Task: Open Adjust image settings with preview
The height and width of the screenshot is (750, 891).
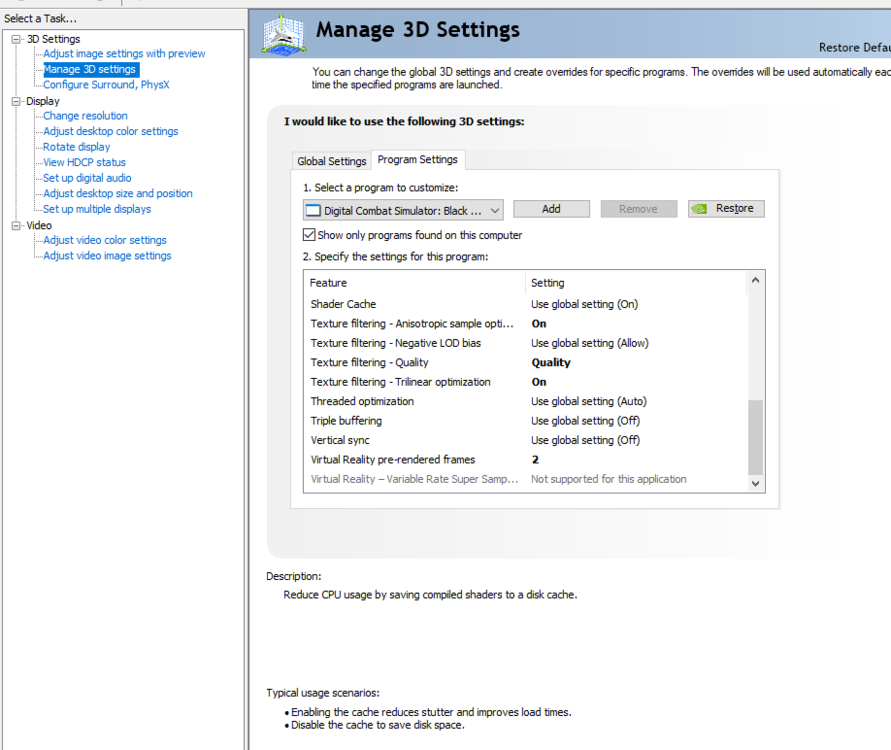Action: [124, 54]
